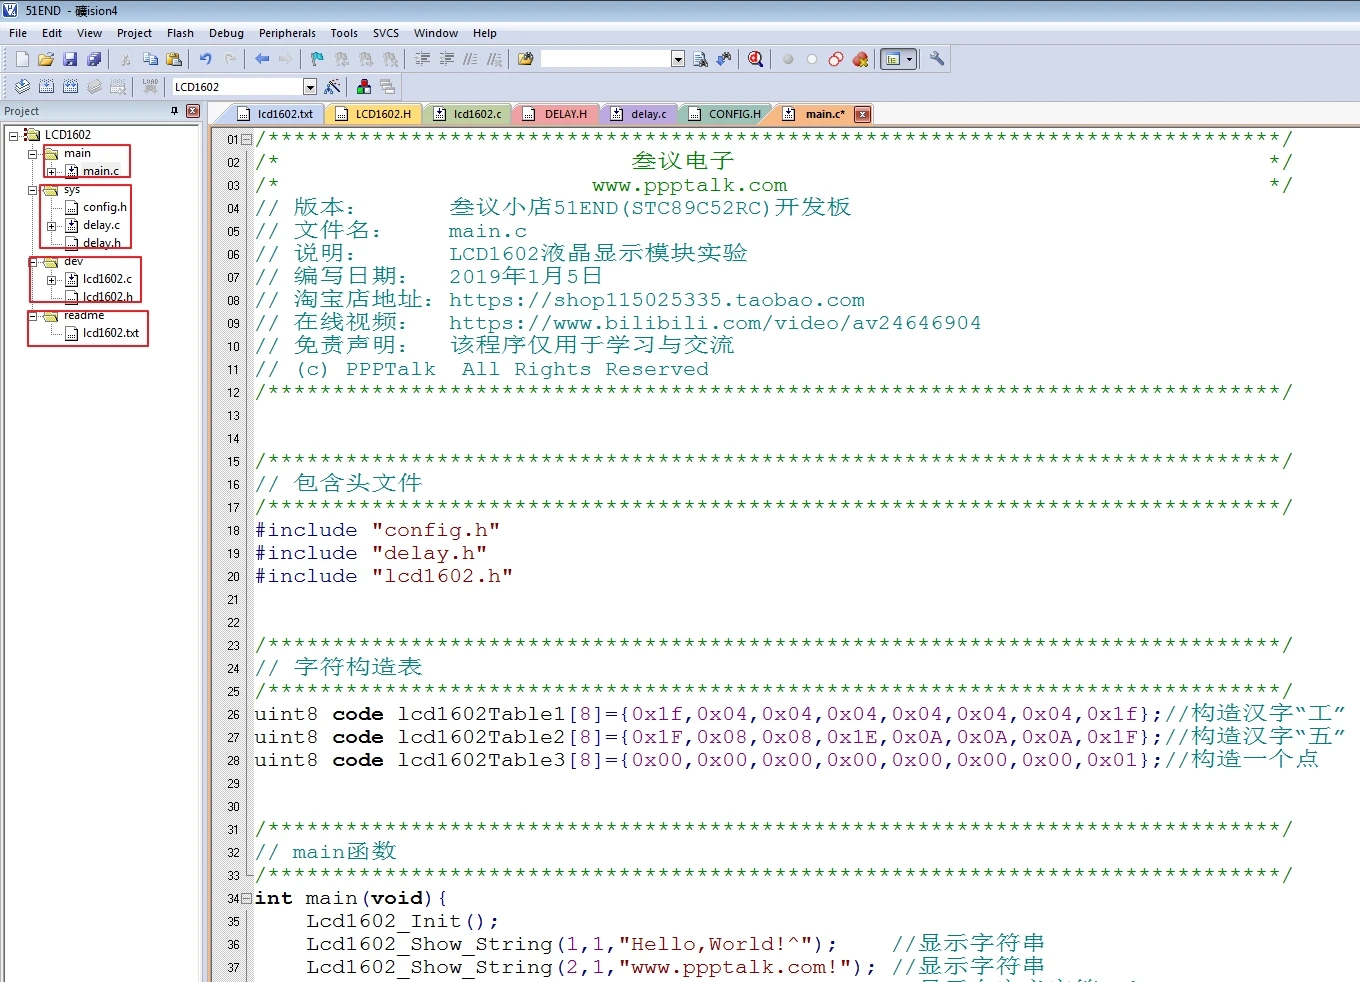
Task: Open Manage Components colored blocks icon
Action: [x=364, y=87]
